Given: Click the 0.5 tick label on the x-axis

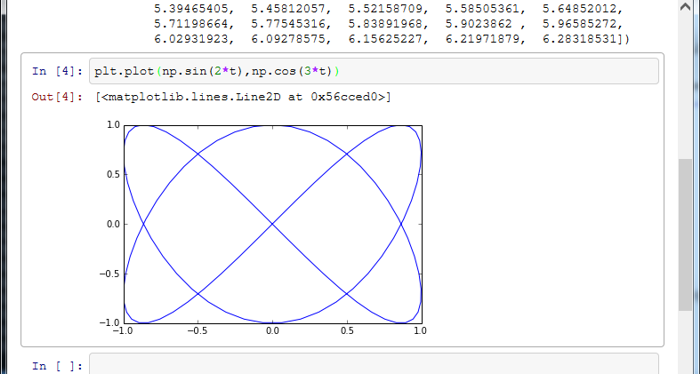Looking at the screenshot, I should pos(347,331).
